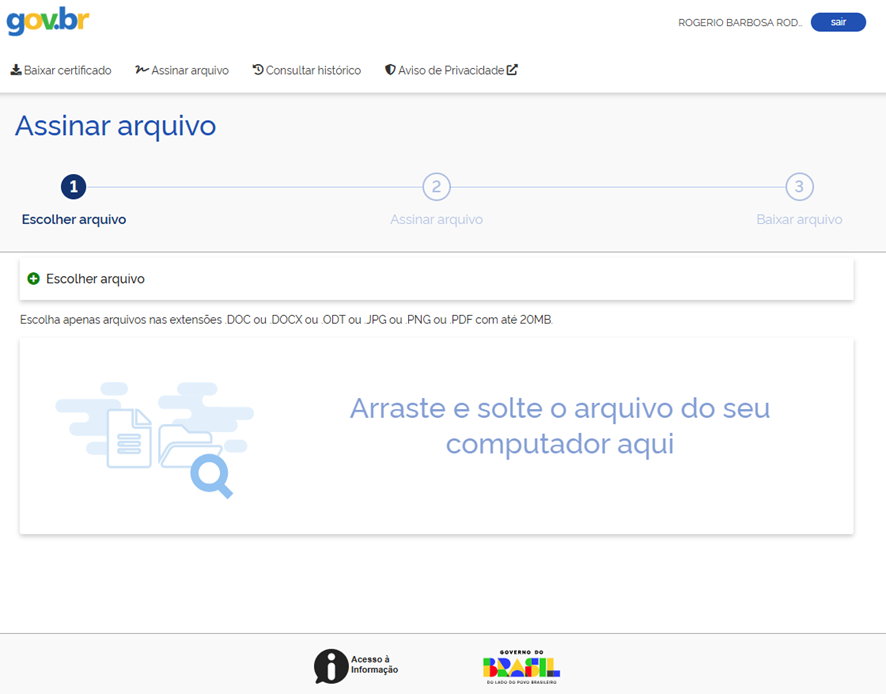Select step 3 circle labeled Baixar arquivo

pyautogui.click(x=799, y=187)
